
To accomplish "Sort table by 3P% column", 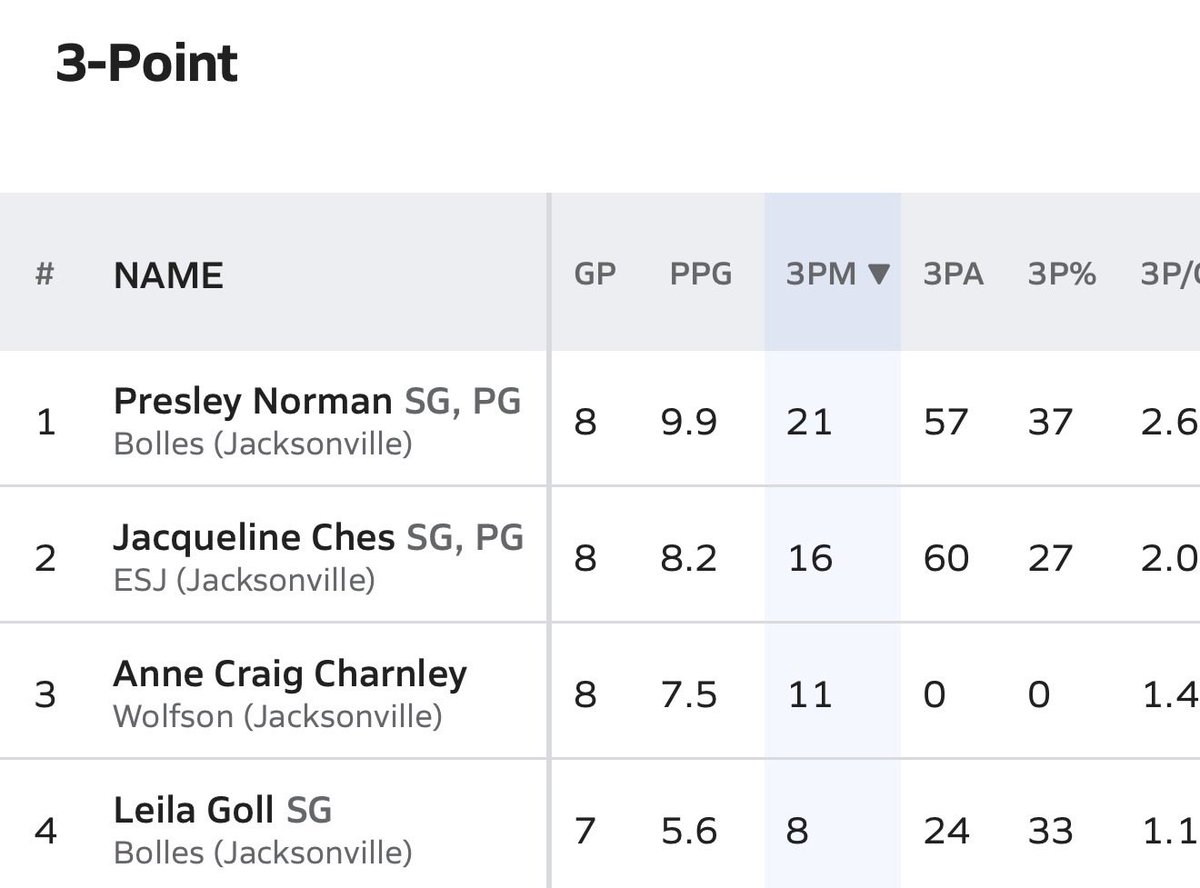I will (1062, 274).
